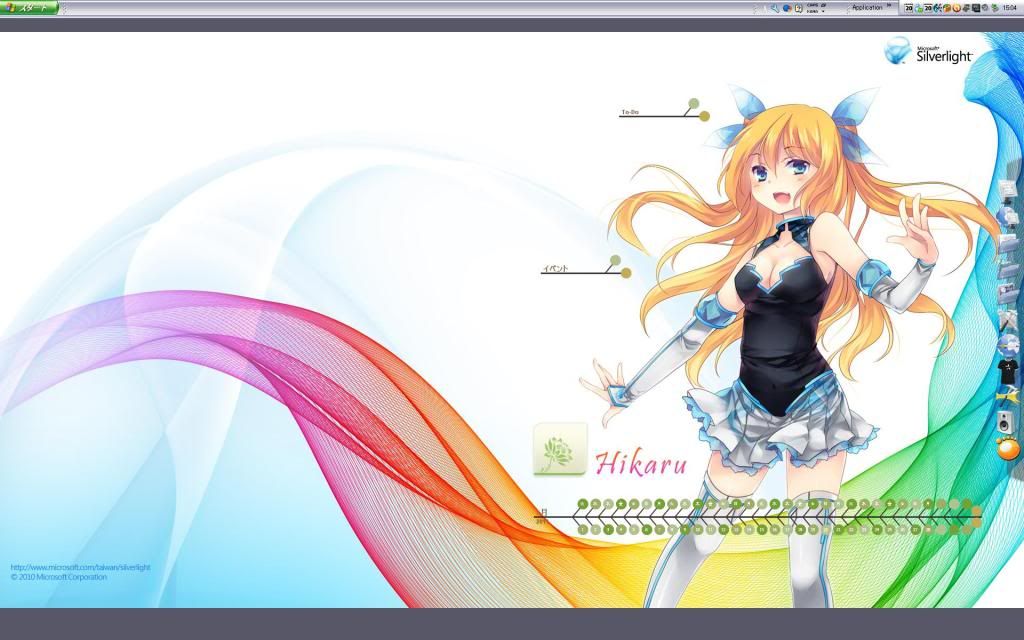Screen dimensions: 1024x640
Task: Click the wrench tool icon in the taskbar
Action: [775, 8]
